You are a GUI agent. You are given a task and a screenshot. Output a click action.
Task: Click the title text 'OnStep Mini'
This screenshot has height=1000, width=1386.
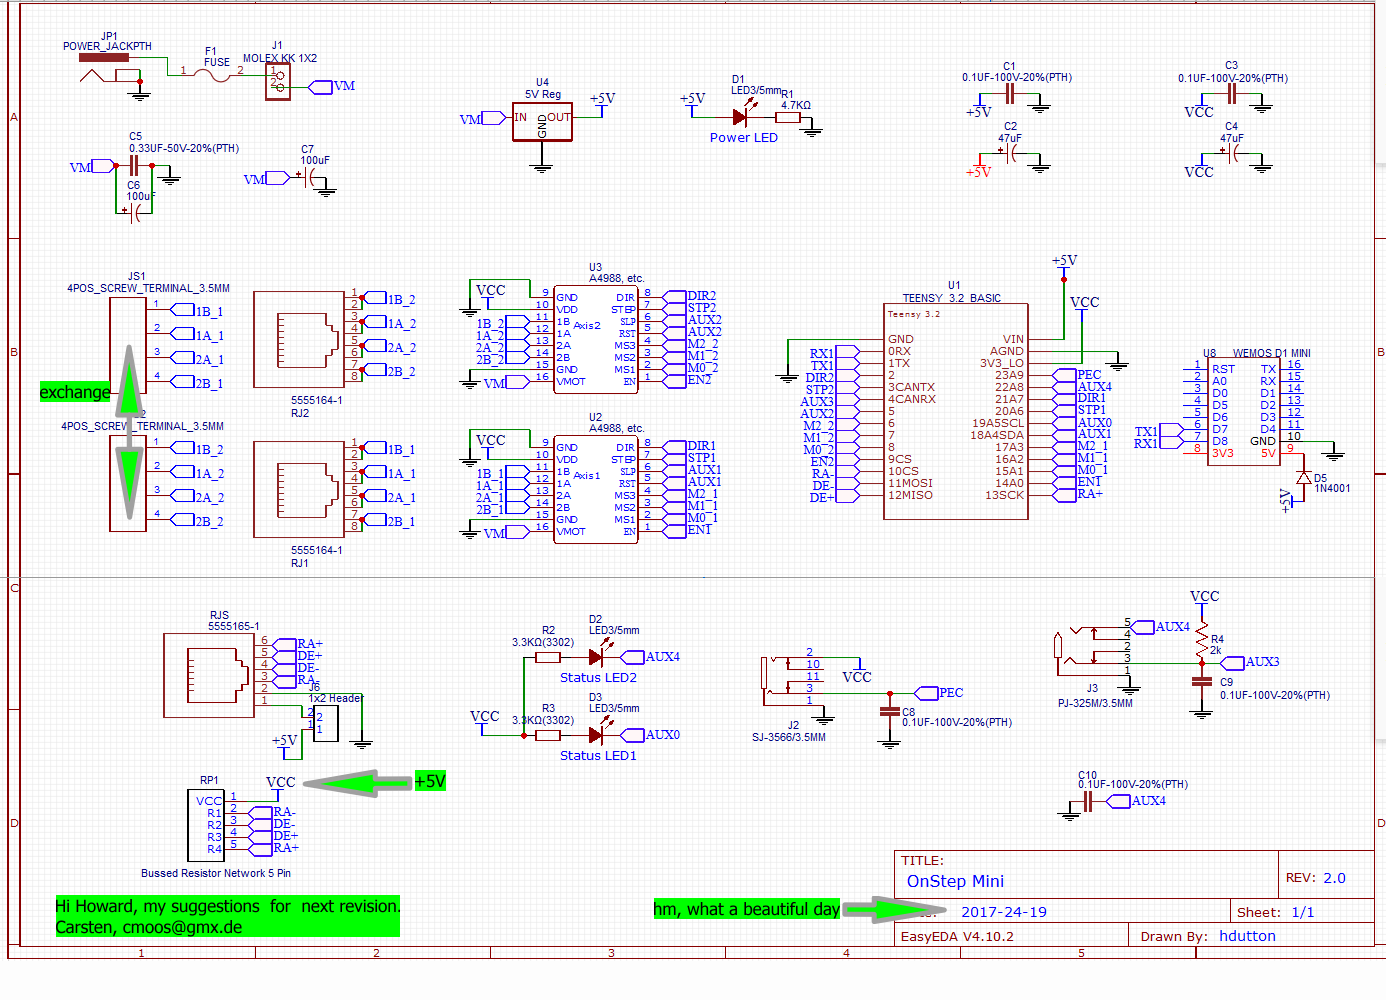[x=955, y=881]
